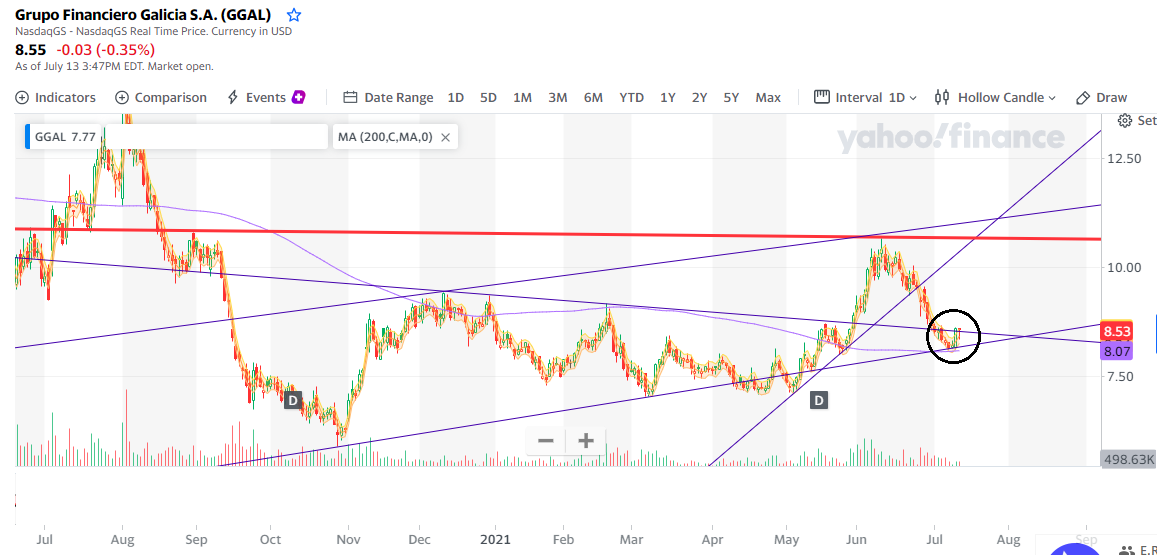This screenshot has width=1157, height=555.
Task: Click the MA (200,C,MA,0) indicator label
Action: point(384,137)
